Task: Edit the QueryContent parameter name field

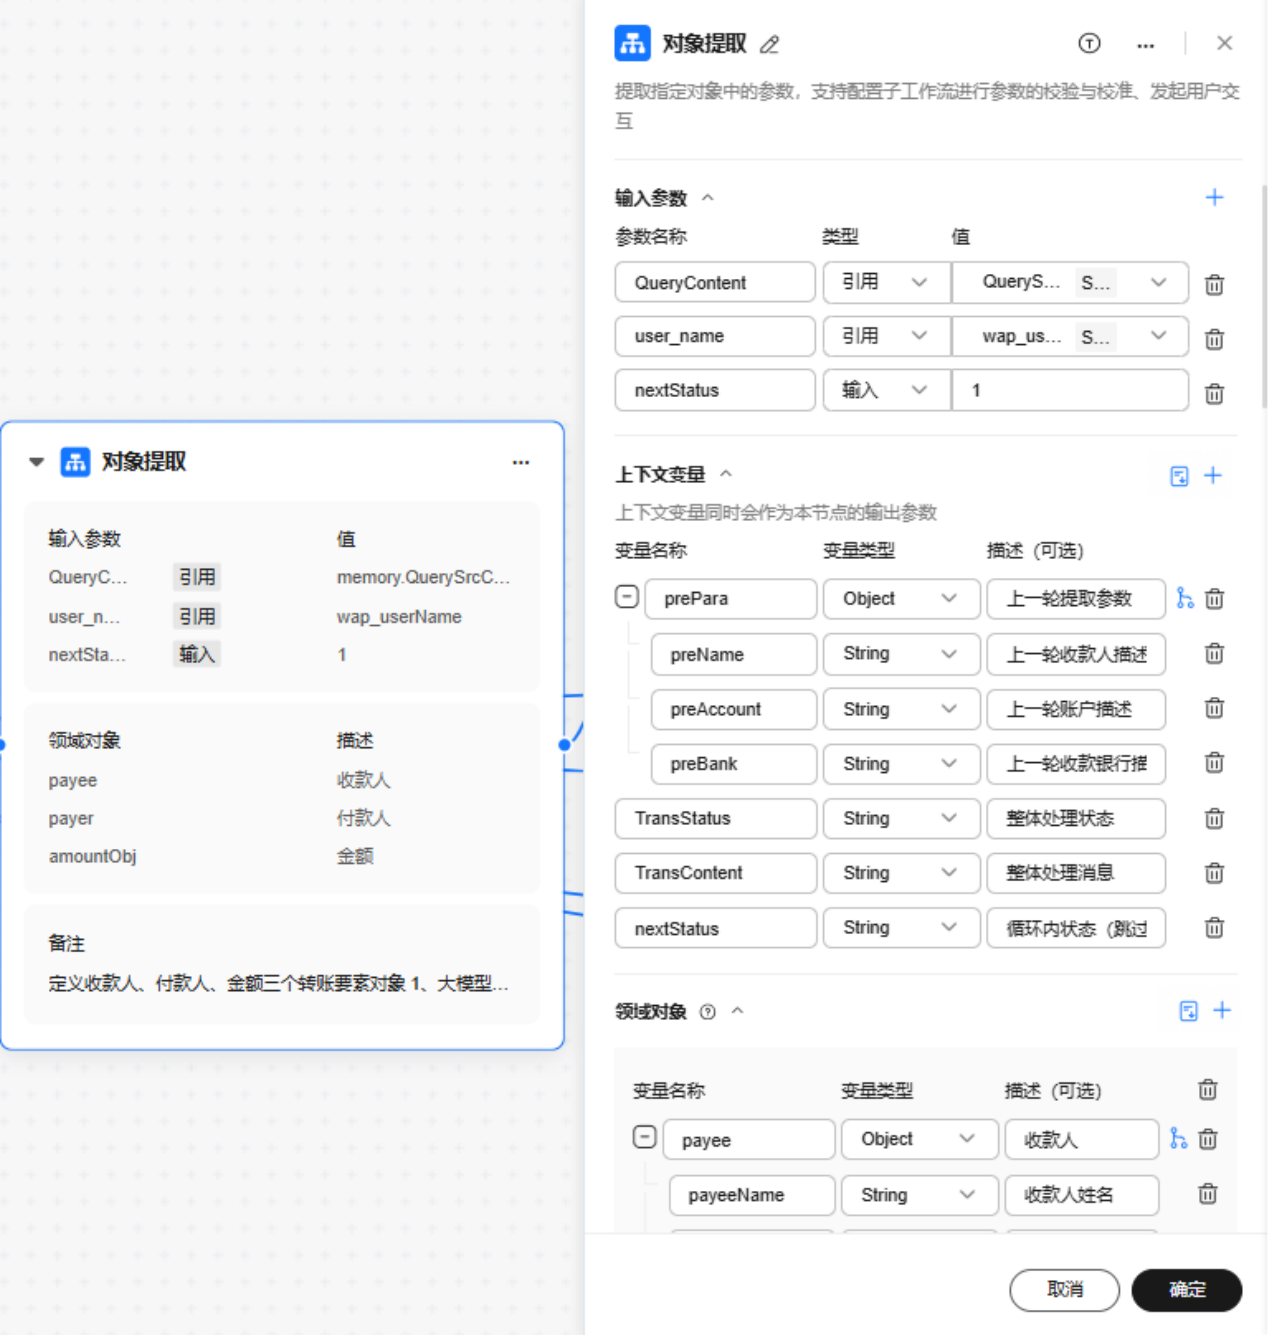Action: 715,282
